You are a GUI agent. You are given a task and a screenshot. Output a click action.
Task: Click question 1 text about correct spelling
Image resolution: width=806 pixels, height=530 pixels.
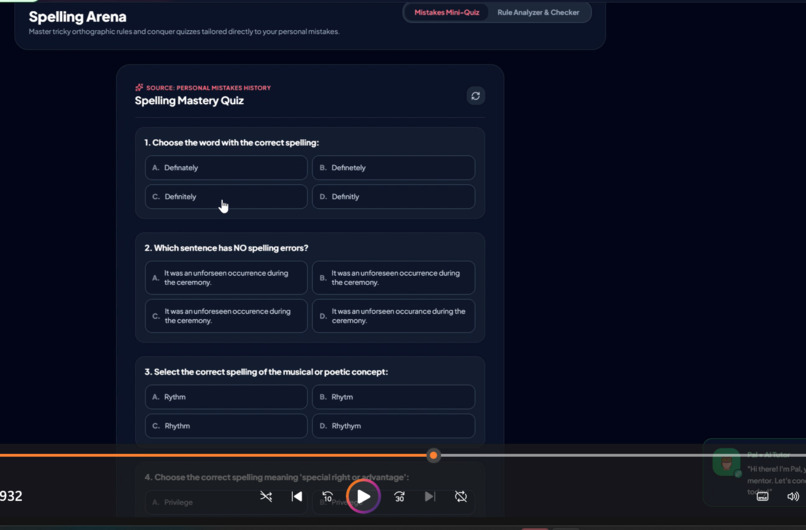(231, 142)
